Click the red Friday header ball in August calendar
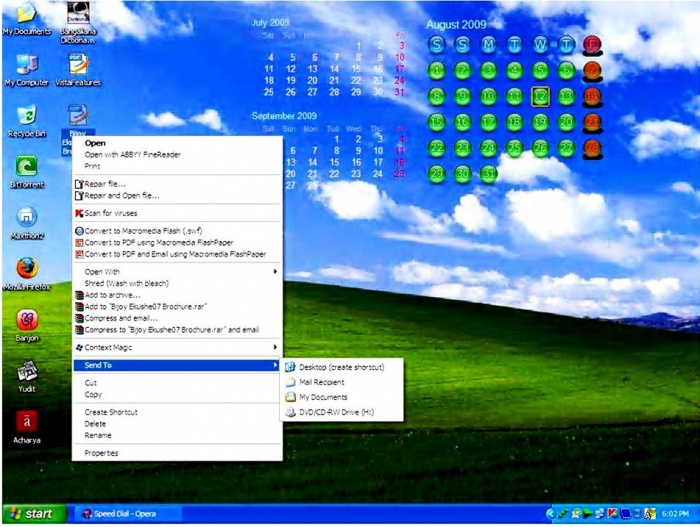This screenshot has height=527, width=700. pos(592,44)
